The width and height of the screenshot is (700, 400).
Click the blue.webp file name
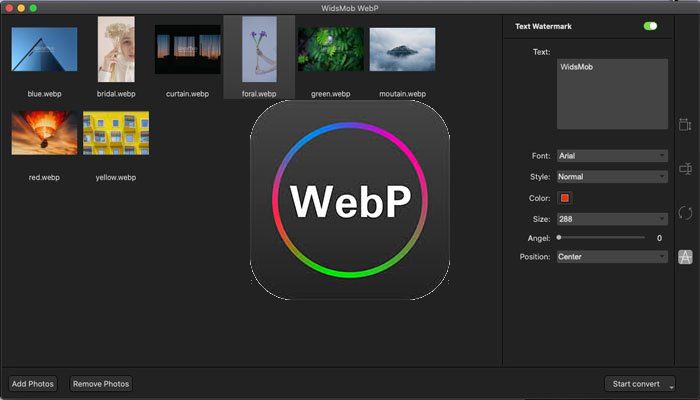click(44, 94)
